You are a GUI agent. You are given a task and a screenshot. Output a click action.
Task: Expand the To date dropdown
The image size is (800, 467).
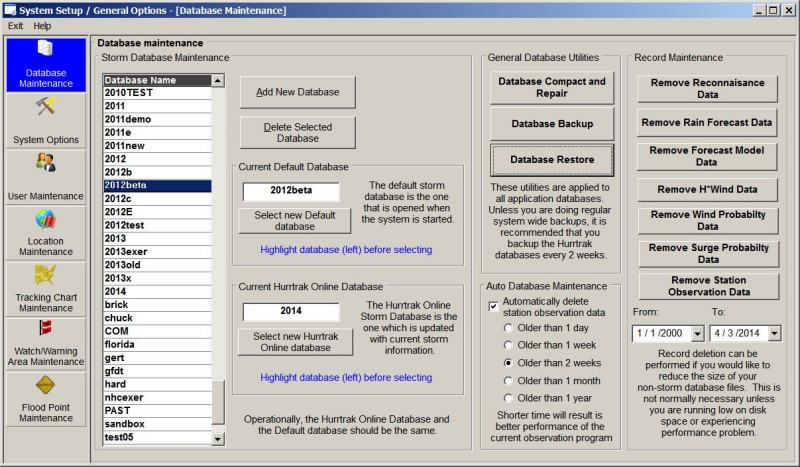click(x=773, y=333)
